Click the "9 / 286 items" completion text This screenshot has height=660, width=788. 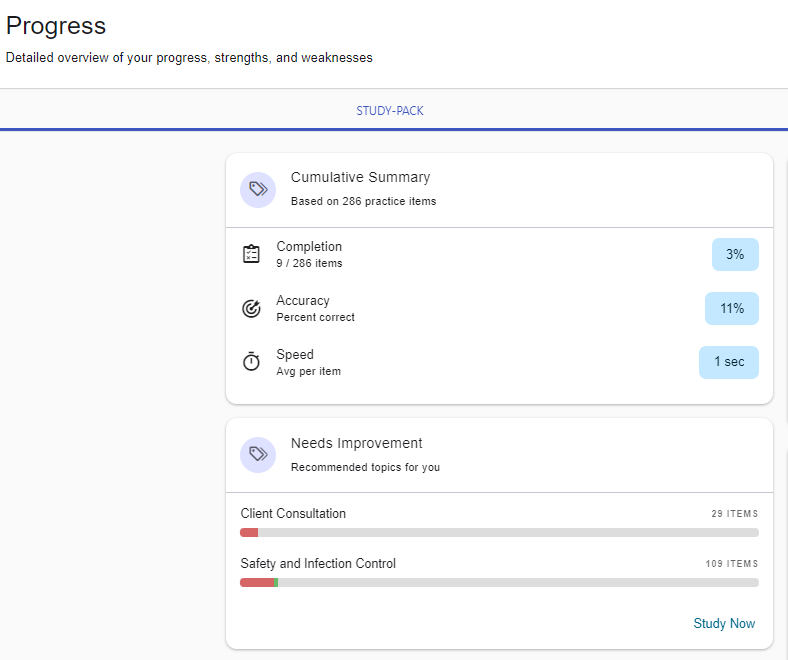click(309, 264)
